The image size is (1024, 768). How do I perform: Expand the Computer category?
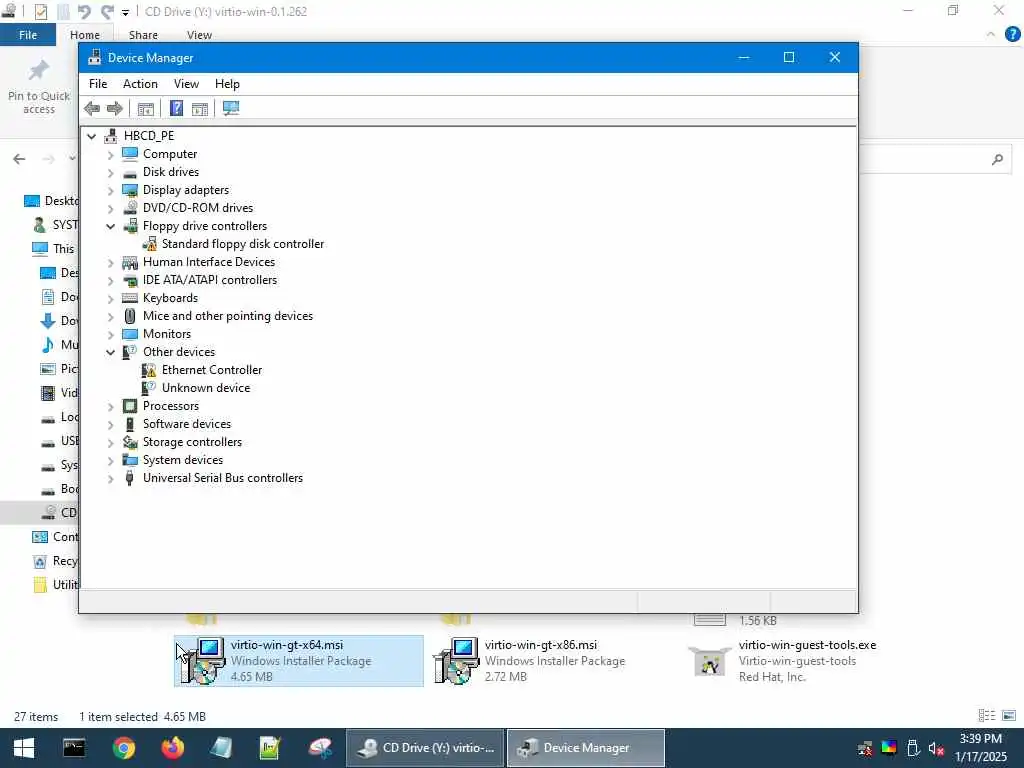point(110,154)
